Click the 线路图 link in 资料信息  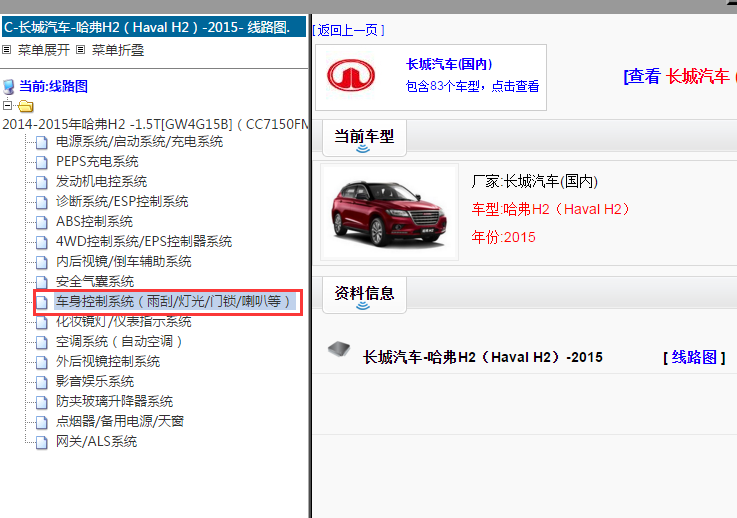pyautogui.click(x=694, y=357)
